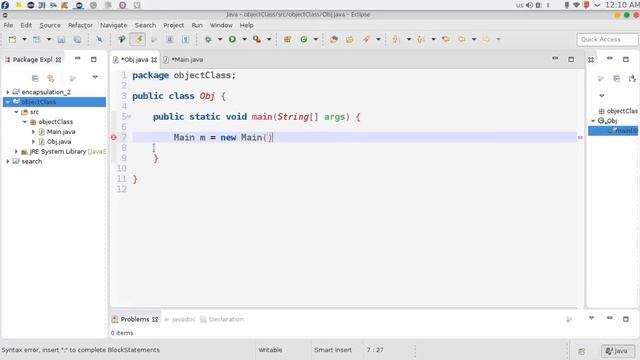640x360 pixels.
Task: Maximize the editor area
Action: pos(571,59)
